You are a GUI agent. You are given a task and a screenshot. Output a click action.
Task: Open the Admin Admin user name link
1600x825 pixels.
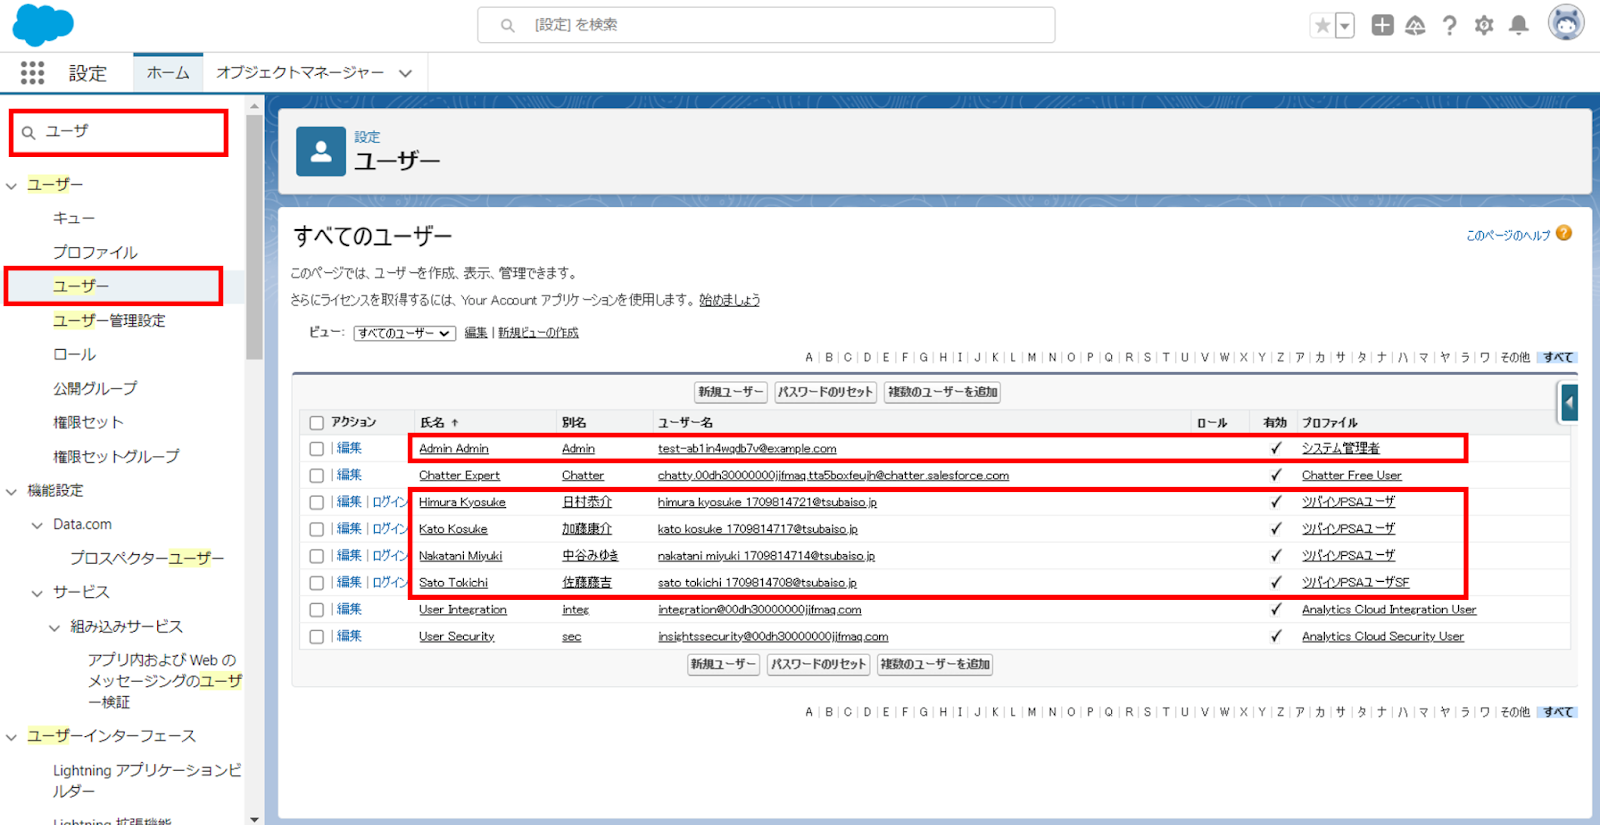454,449
